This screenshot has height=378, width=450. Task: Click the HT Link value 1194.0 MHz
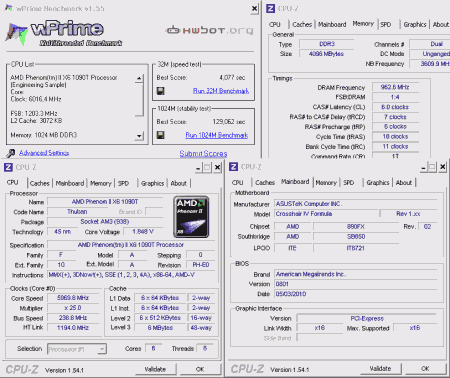click(73, 328)
